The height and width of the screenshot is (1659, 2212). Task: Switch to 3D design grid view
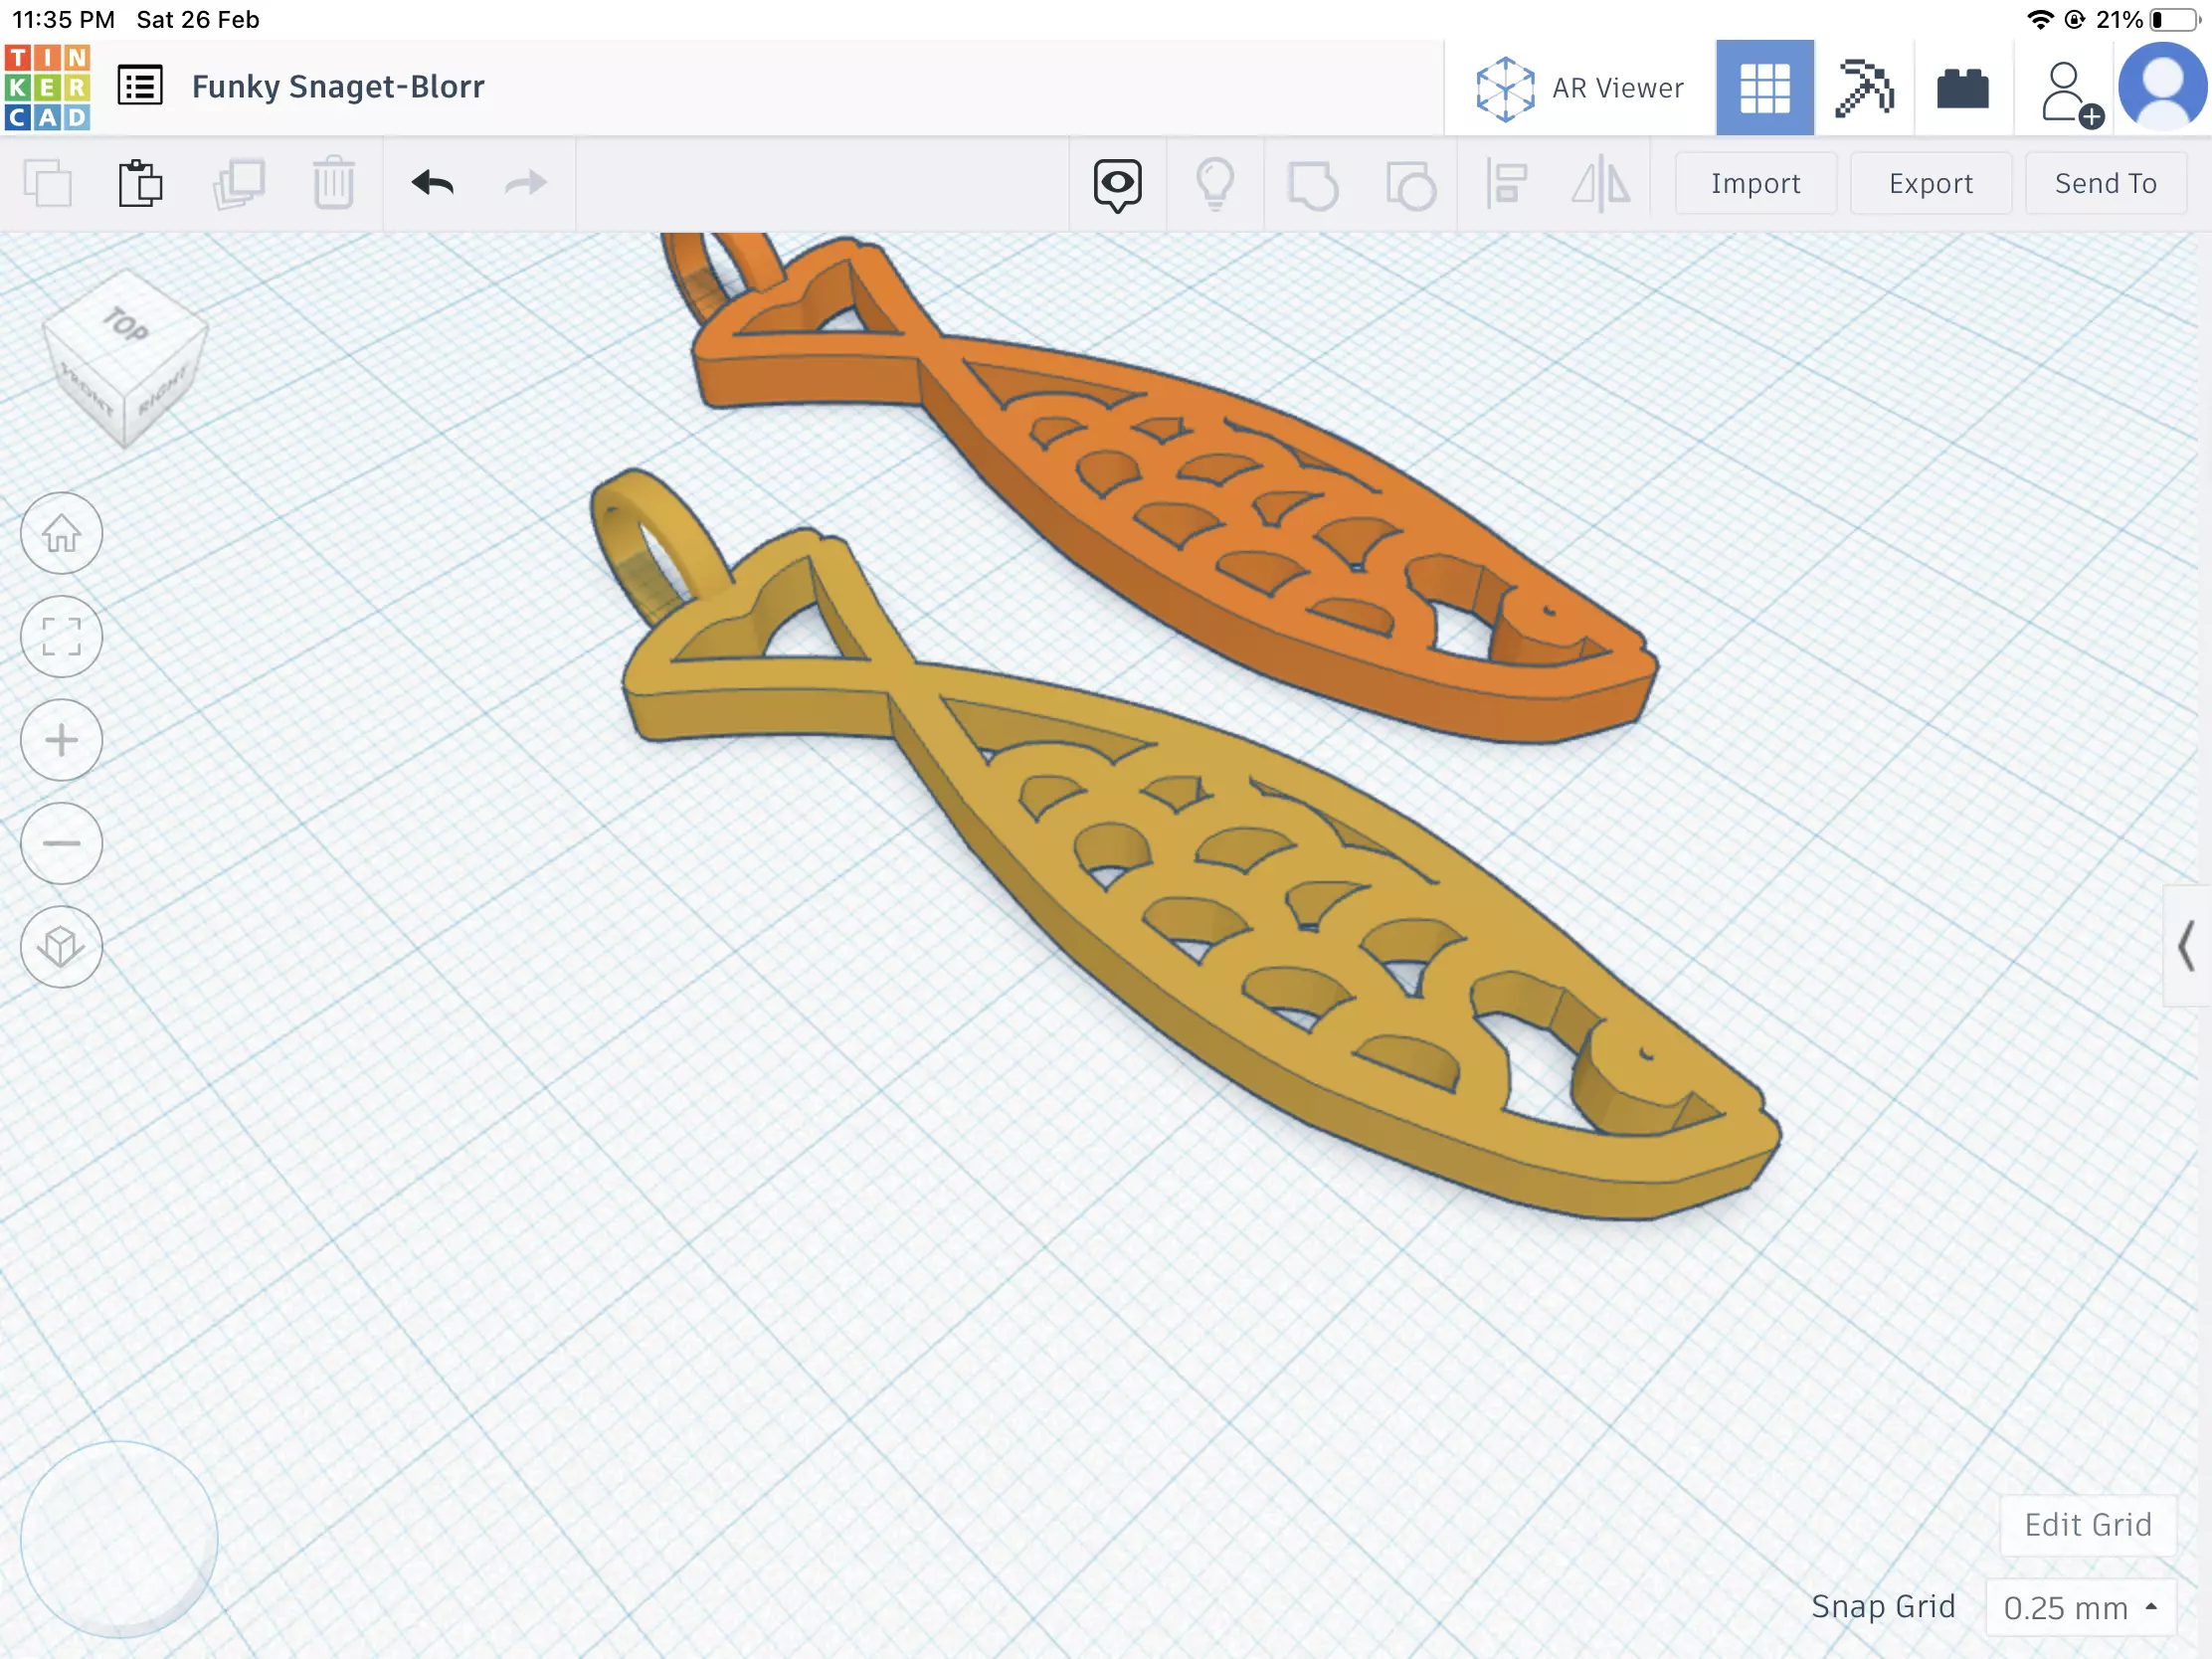1764,88
